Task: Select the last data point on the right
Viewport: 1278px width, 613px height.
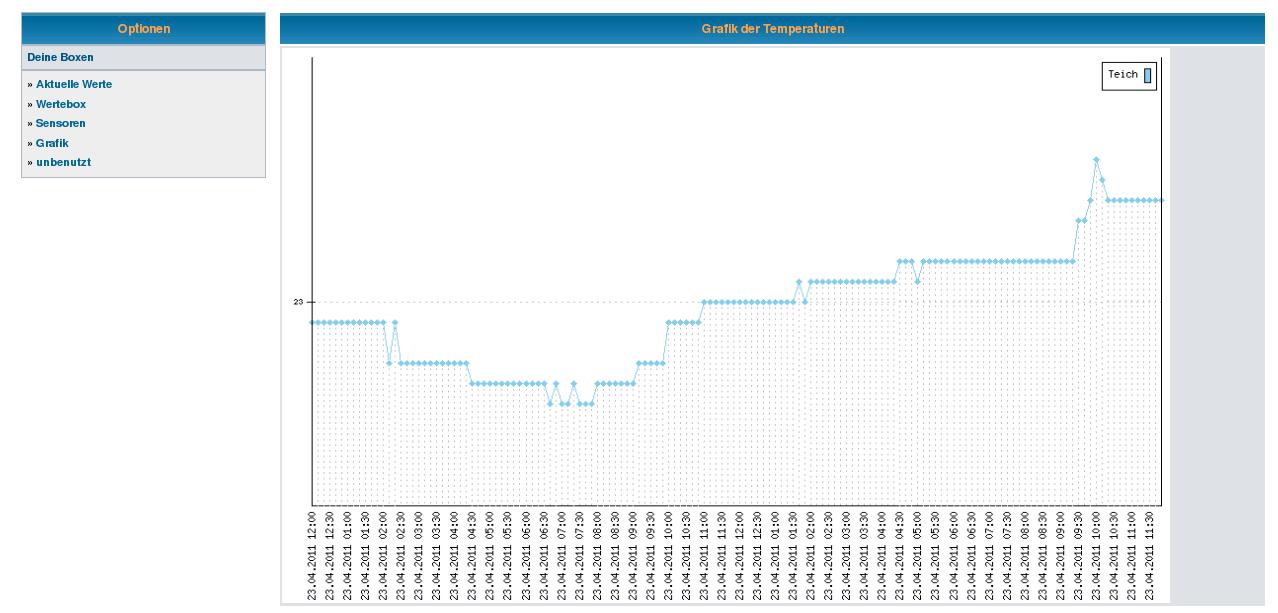Action: click(1160, 200)
